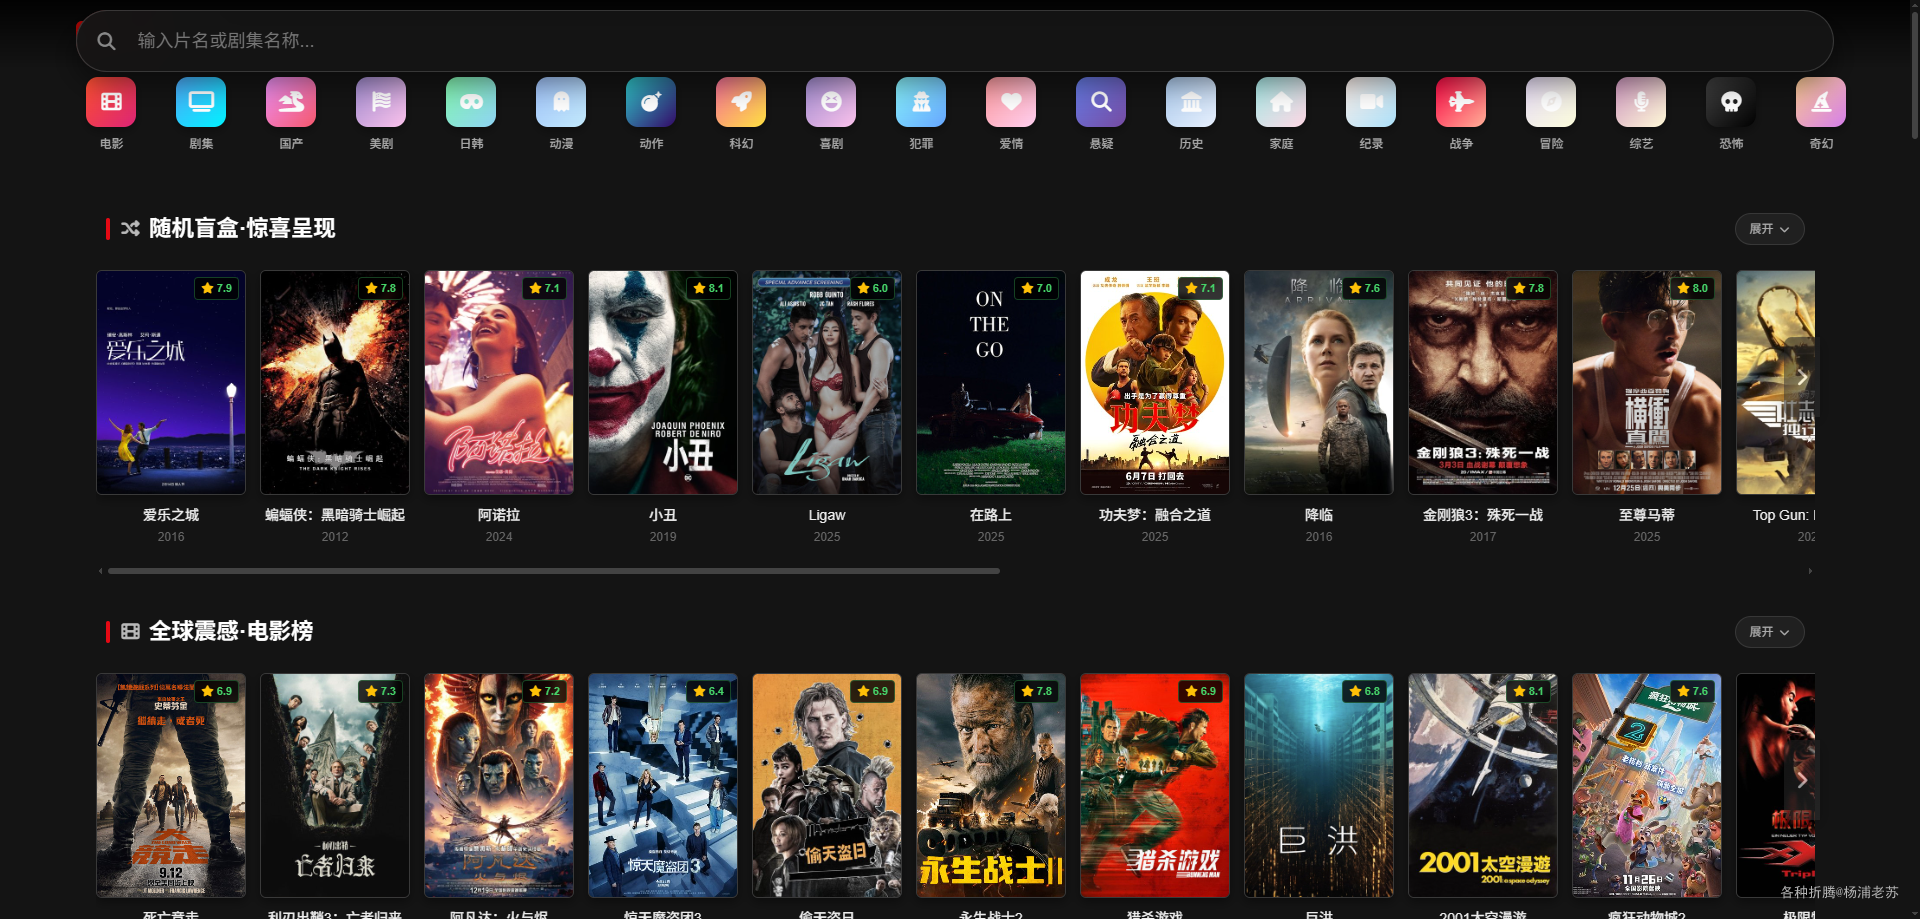Select the 奇幻 category icon

click(1821, 102)
